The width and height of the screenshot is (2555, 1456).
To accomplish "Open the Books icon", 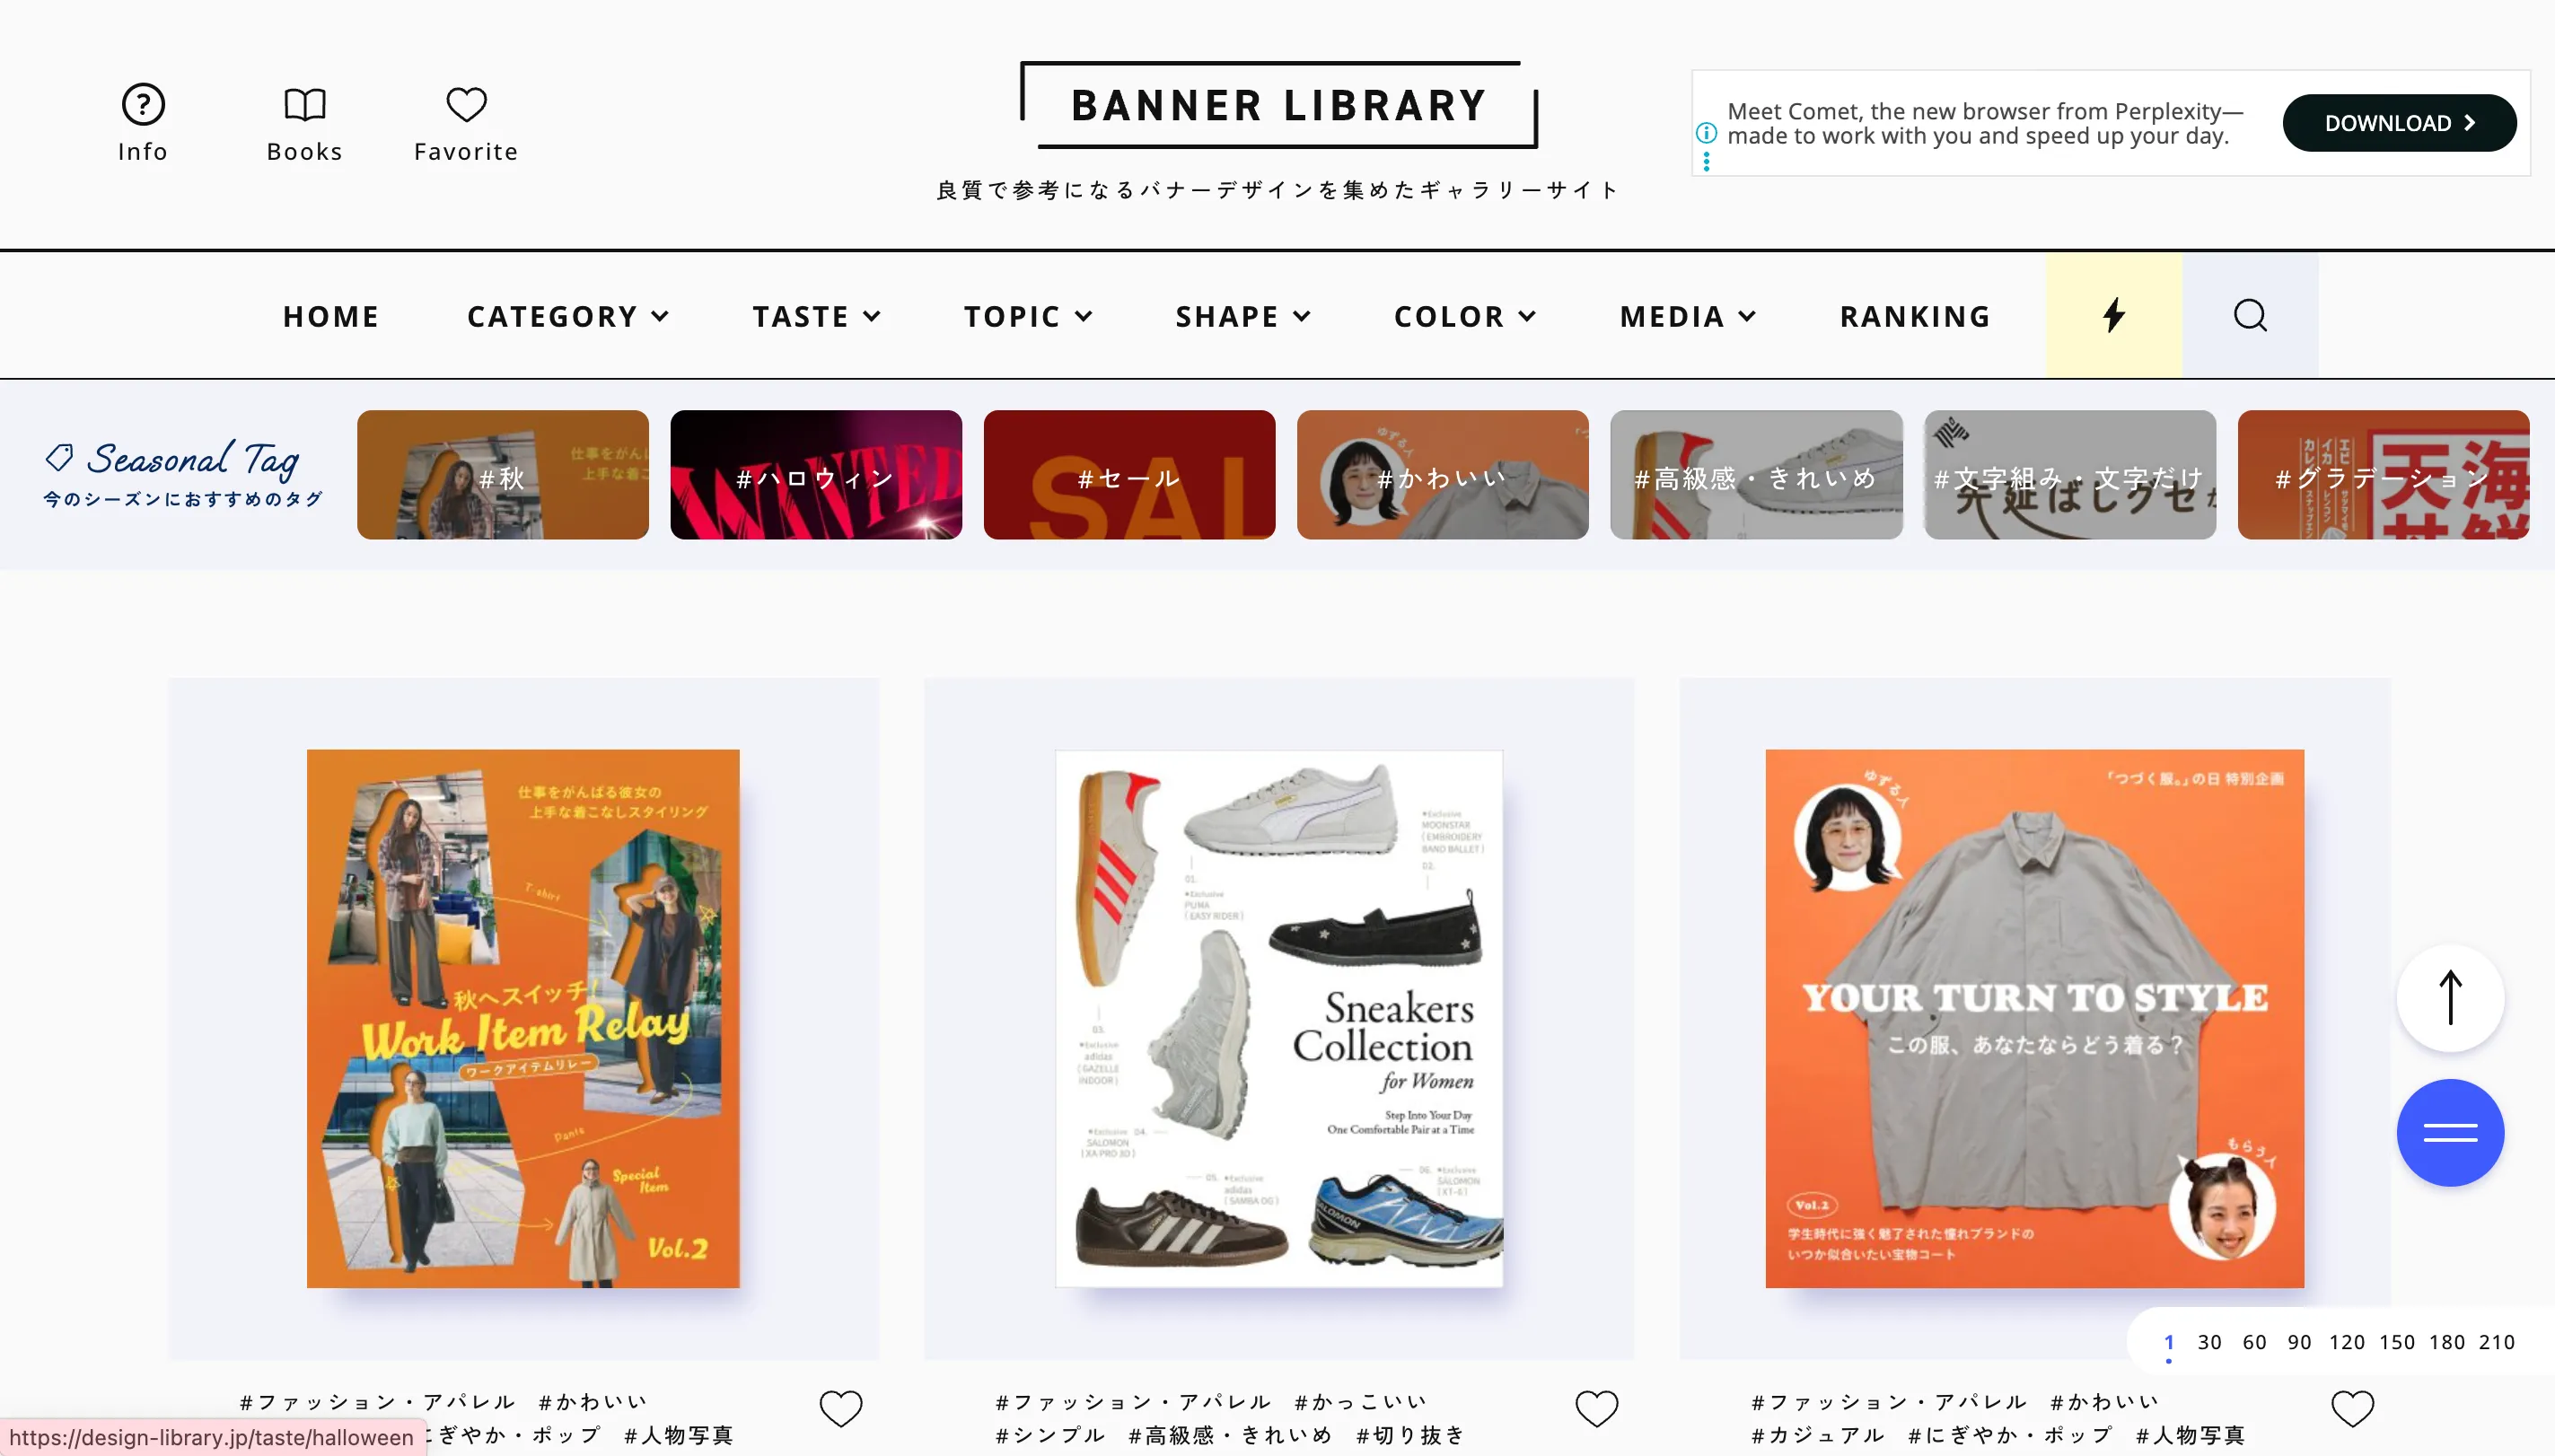I will (x=304, y=104).
